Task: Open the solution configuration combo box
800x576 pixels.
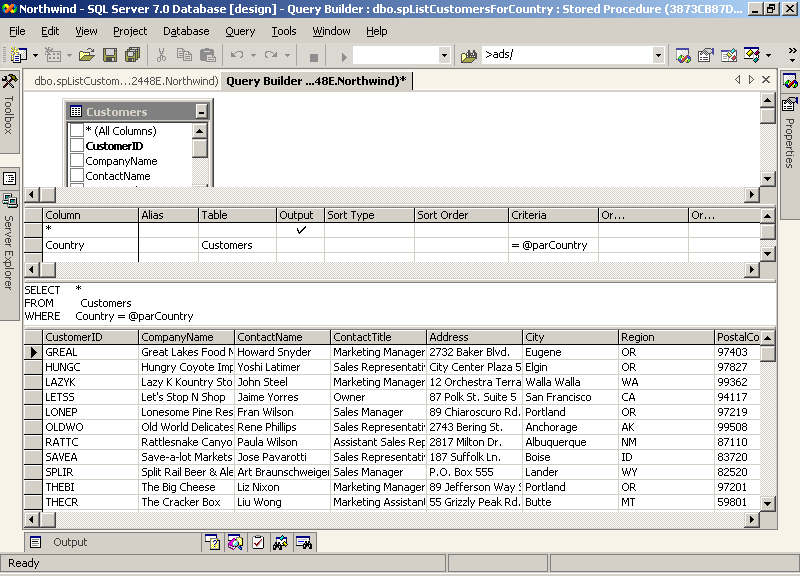Action: 402,55
